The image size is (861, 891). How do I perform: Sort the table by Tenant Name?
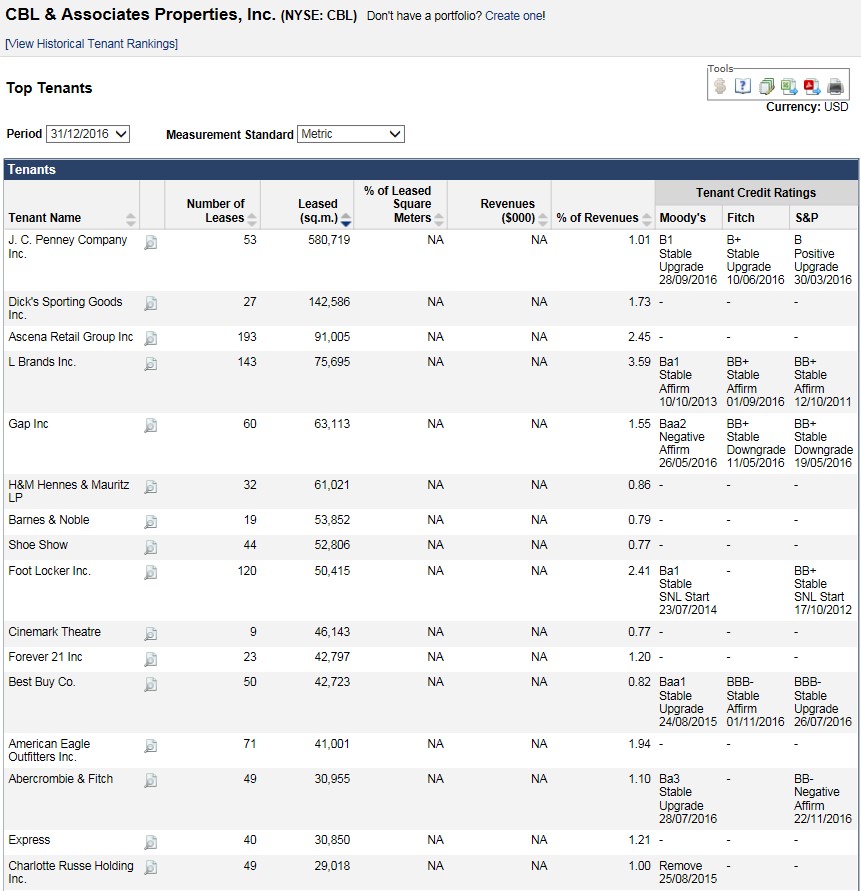pyautogui.click(x=131, y=219)
